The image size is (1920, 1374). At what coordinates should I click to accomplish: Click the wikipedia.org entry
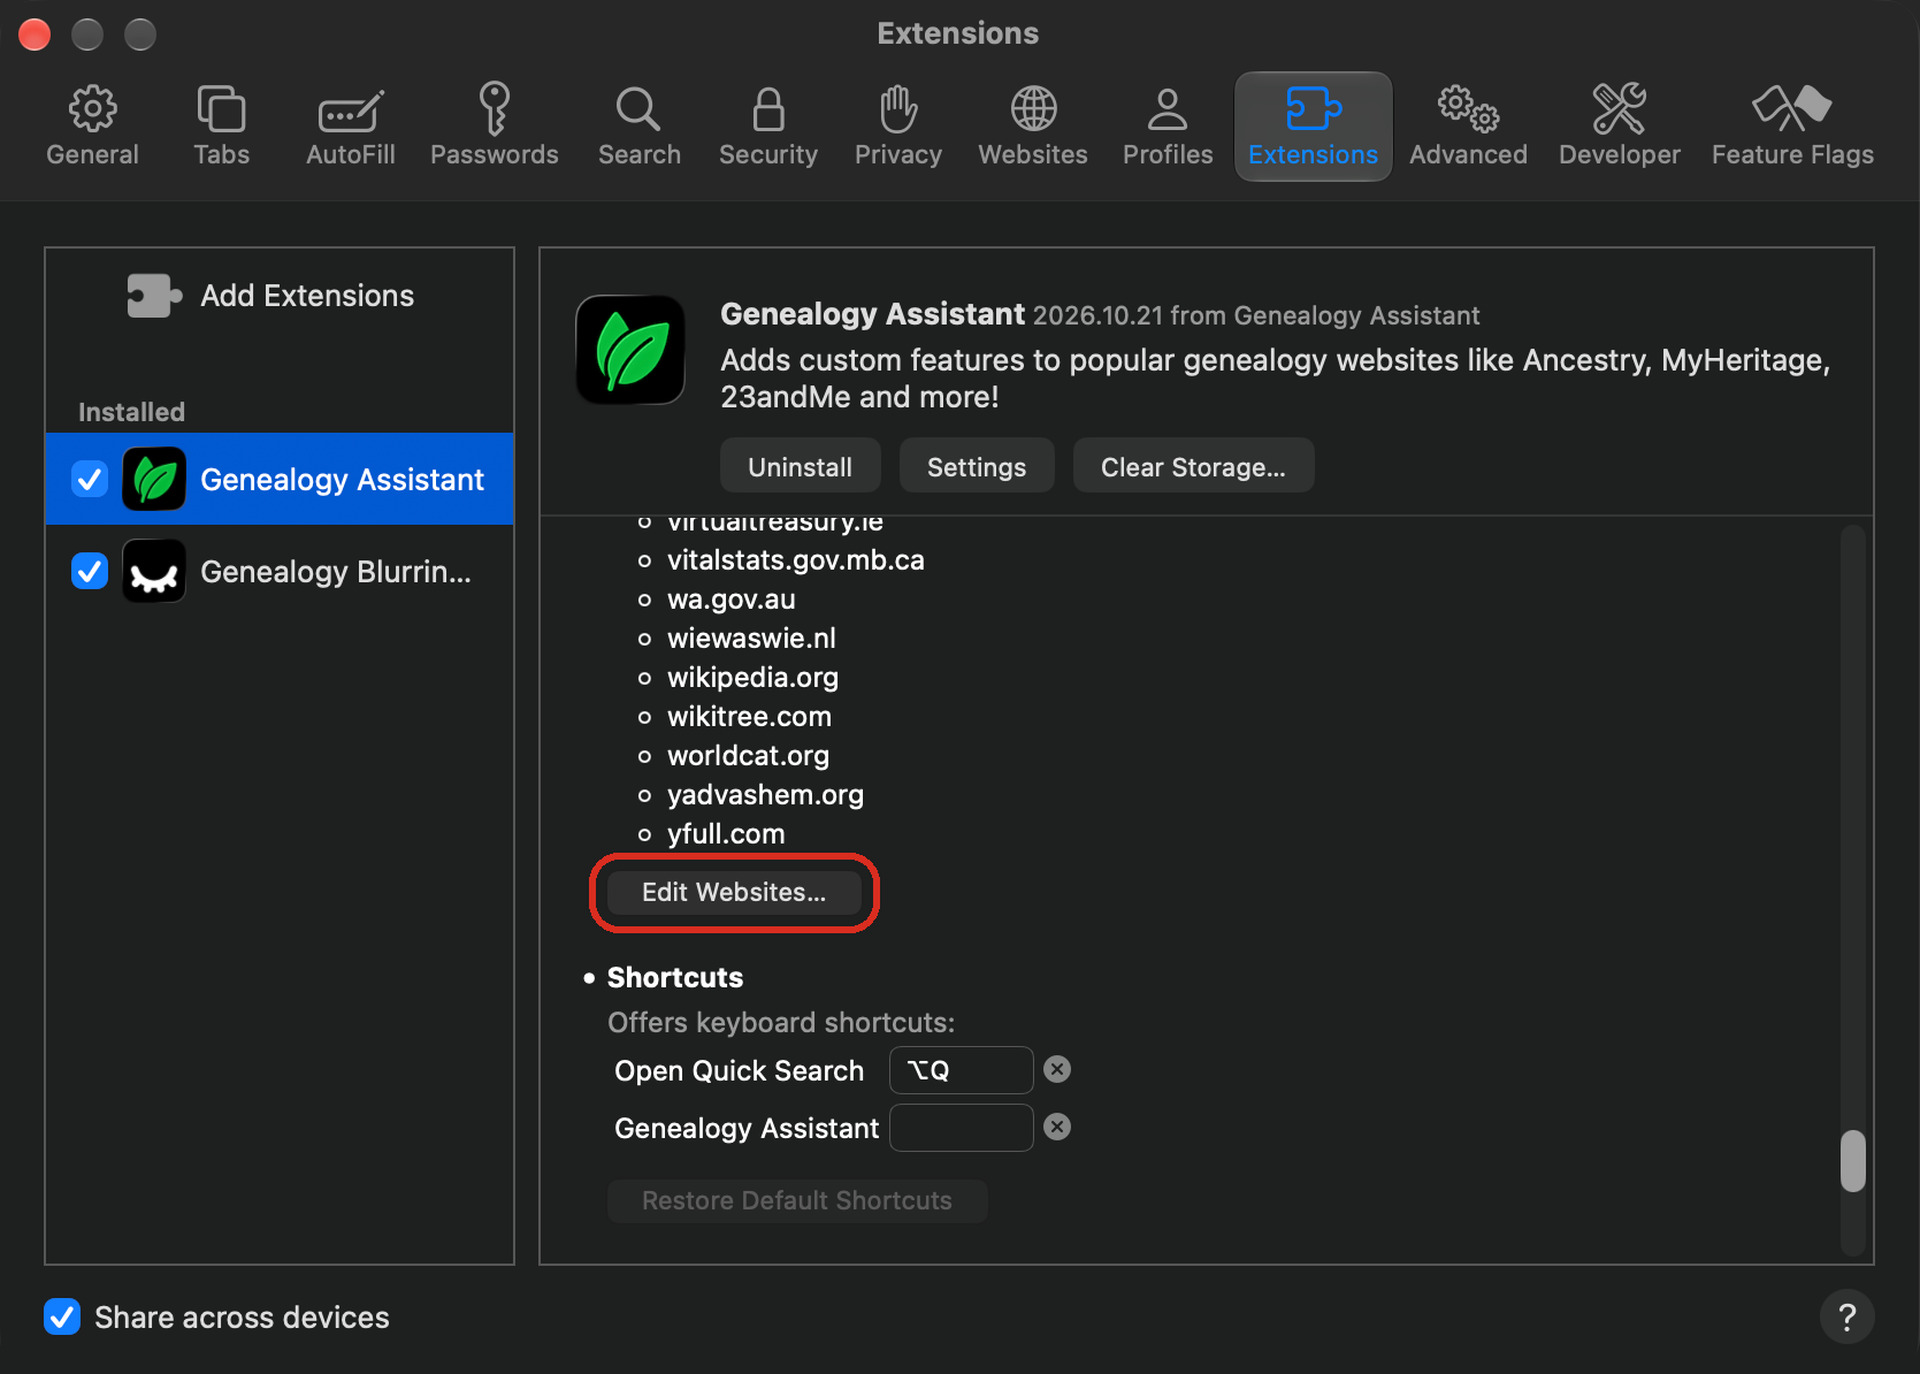point(753,677)
